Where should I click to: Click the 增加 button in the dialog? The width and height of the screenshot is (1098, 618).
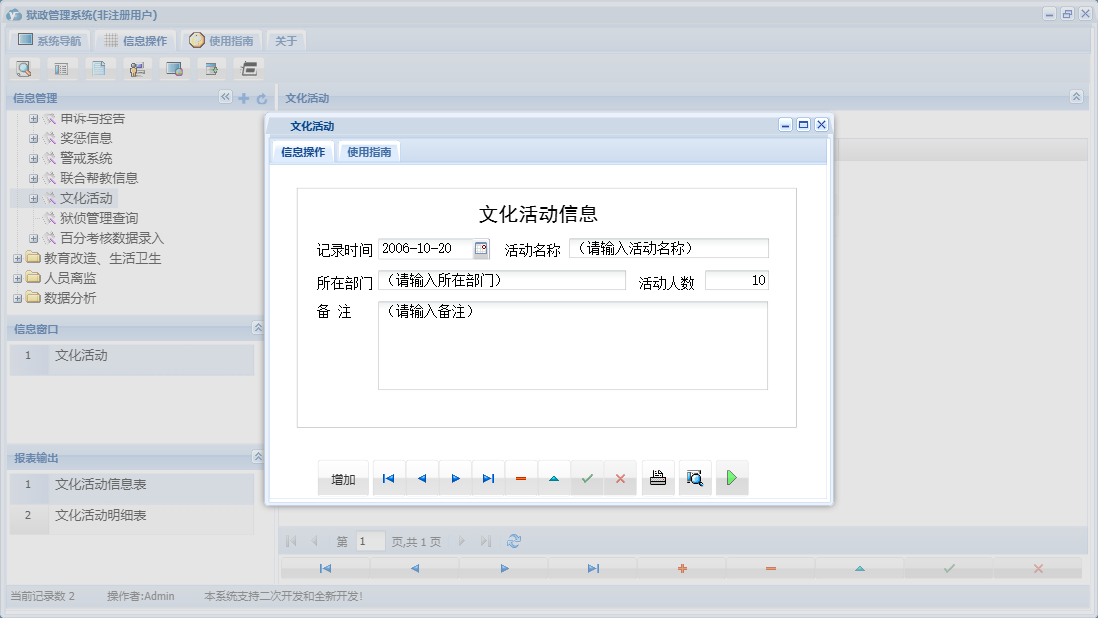pyautogui.click(x=343, y=478)
